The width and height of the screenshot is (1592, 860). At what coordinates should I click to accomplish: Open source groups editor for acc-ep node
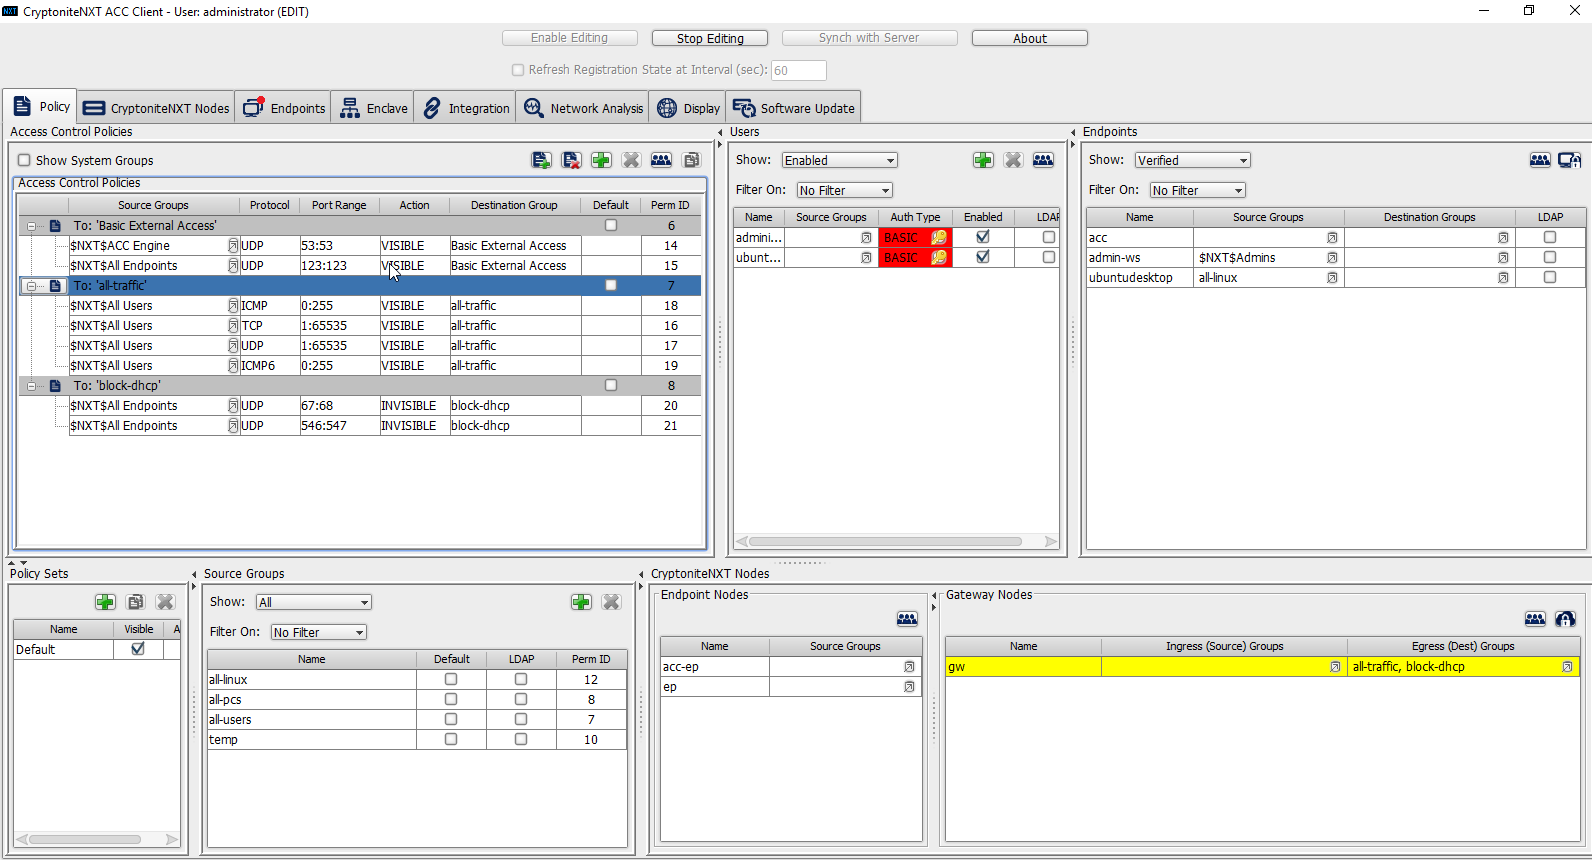click(x=909, y=667)
